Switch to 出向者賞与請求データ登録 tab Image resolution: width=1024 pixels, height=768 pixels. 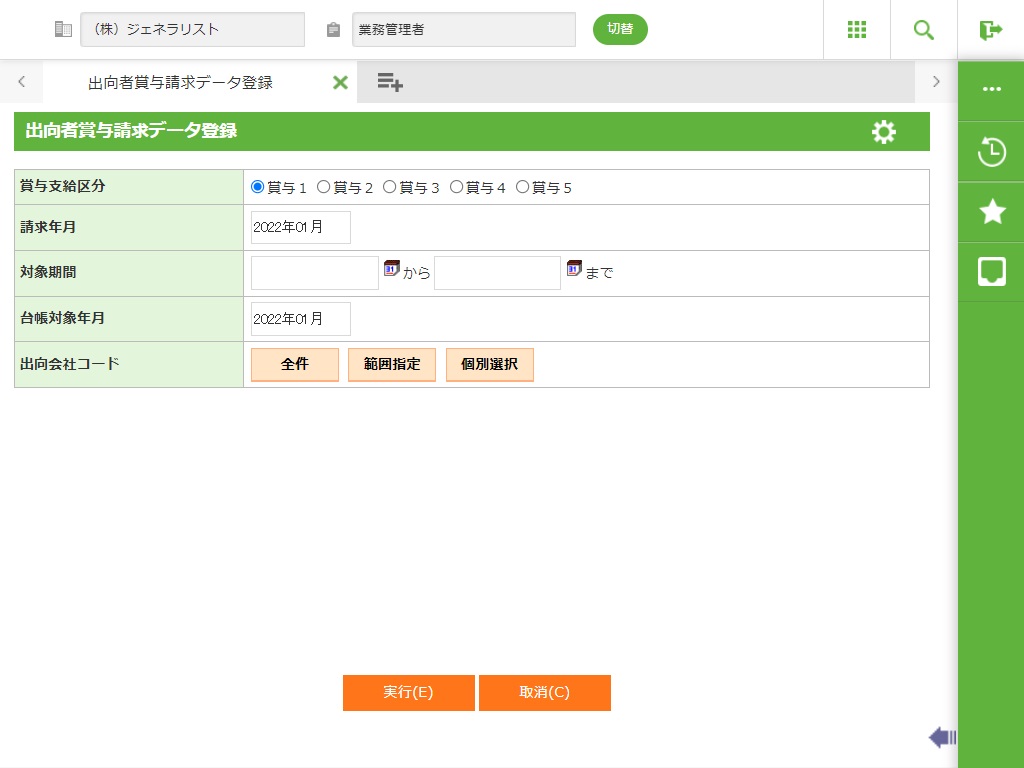(x=180, y=83)
